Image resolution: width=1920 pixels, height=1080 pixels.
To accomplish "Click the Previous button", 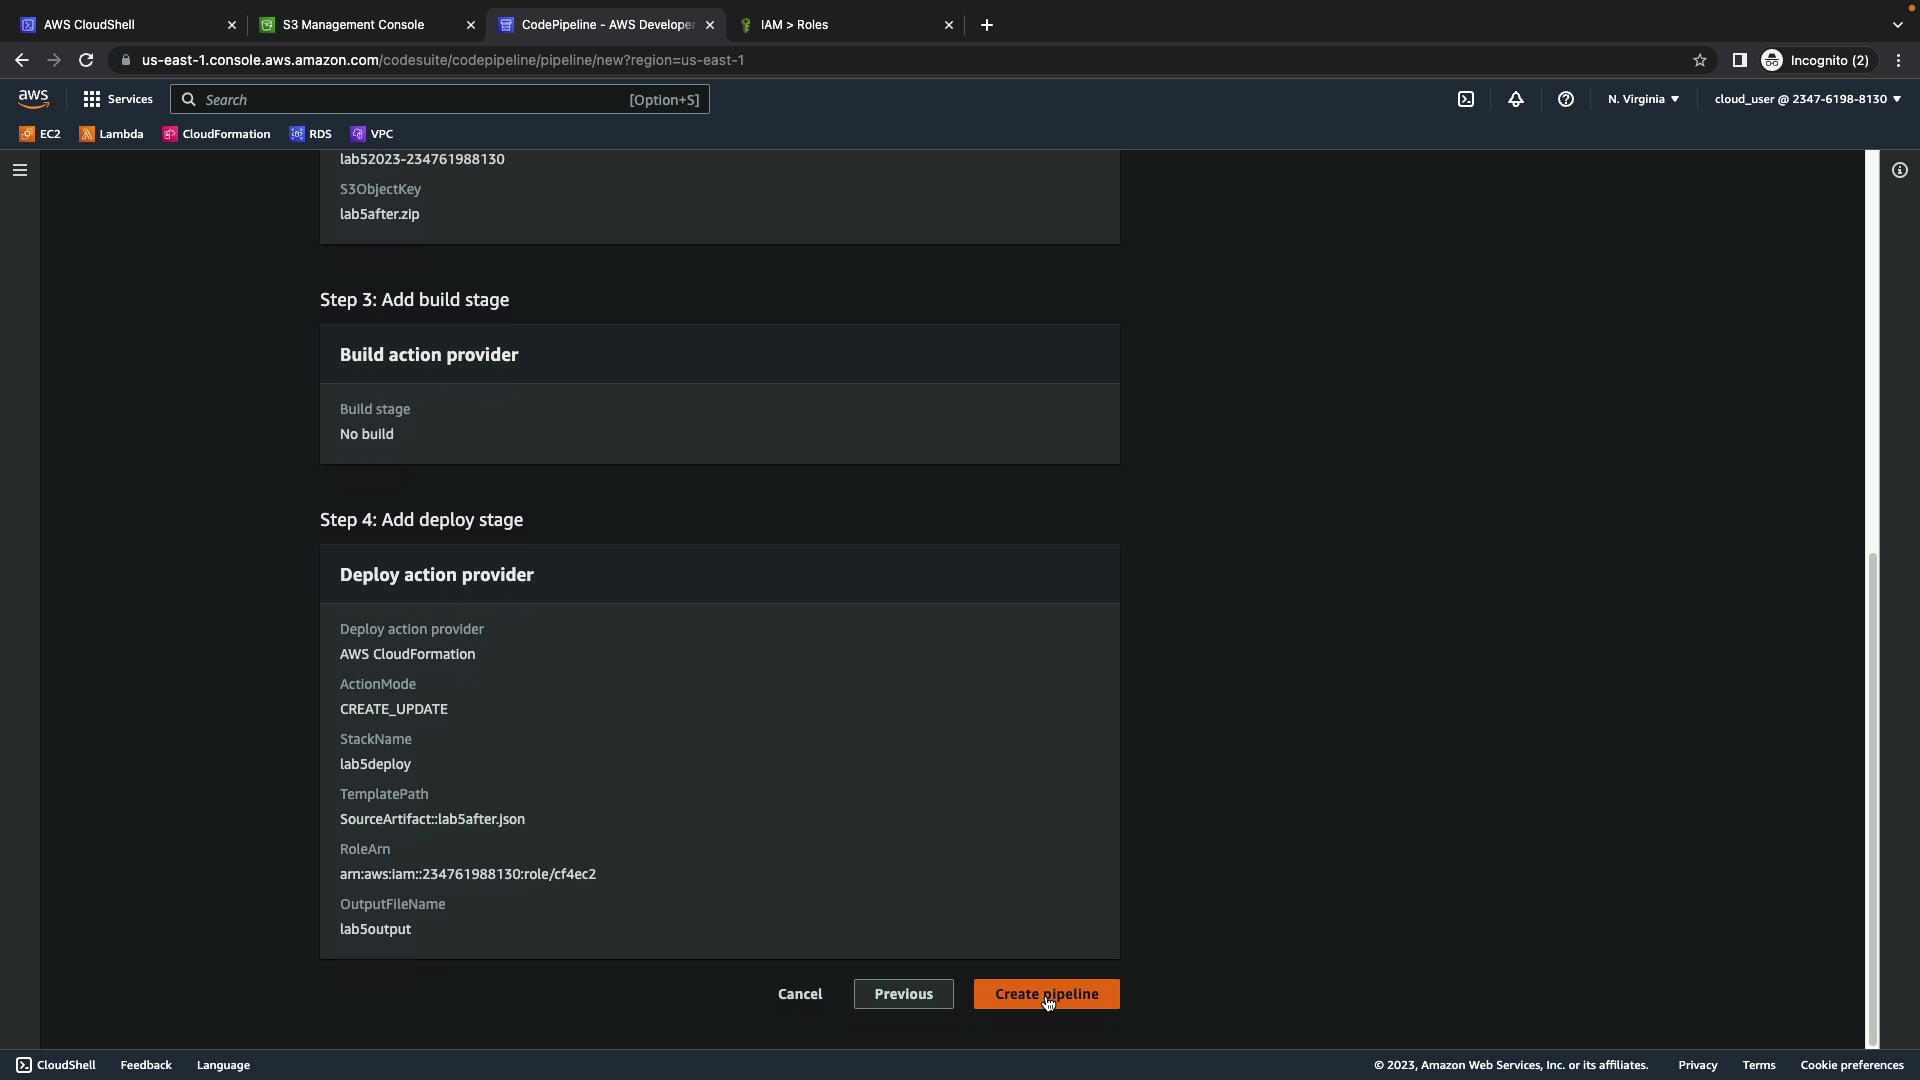I will (x=903, y=994).
